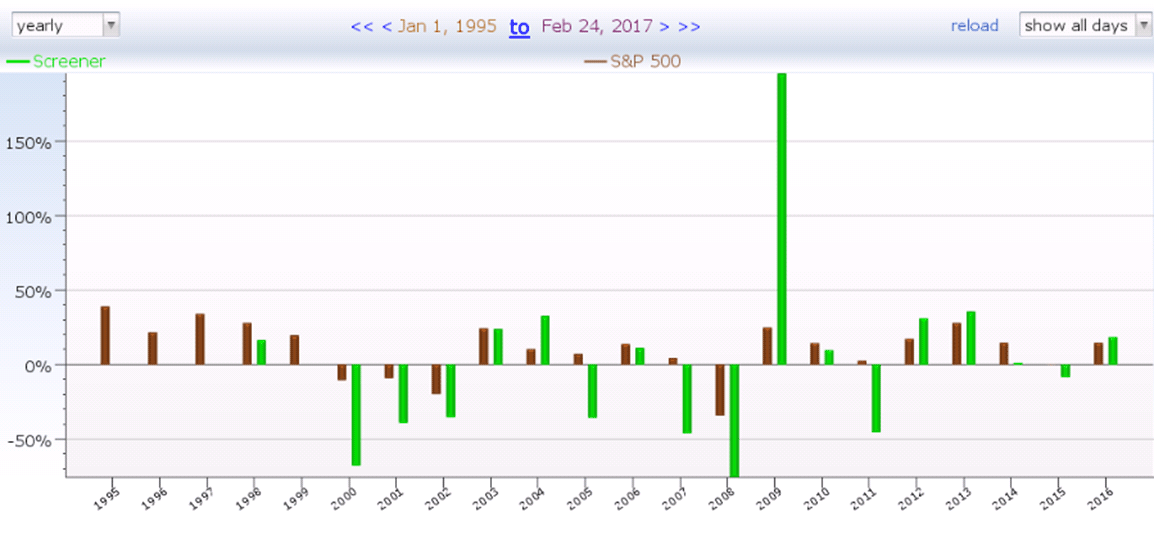Image resolution: width=1154 pixels, height=544 pixels.
Task: Click the green 2015 Screener negative bar
Action: click(1065, 371)
